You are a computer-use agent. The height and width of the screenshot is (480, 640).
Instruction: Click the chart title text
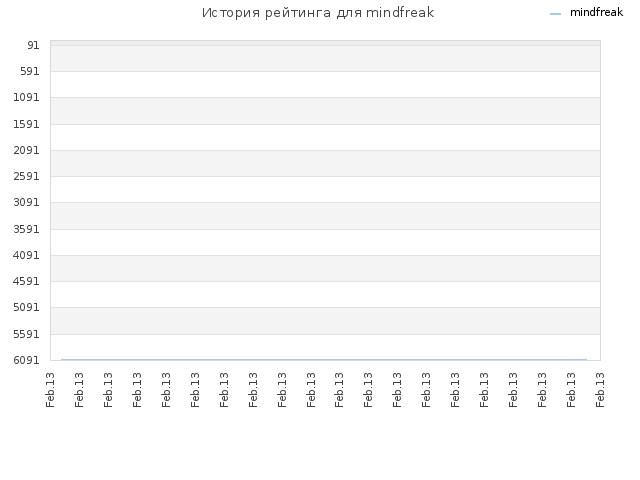[318, 13]
